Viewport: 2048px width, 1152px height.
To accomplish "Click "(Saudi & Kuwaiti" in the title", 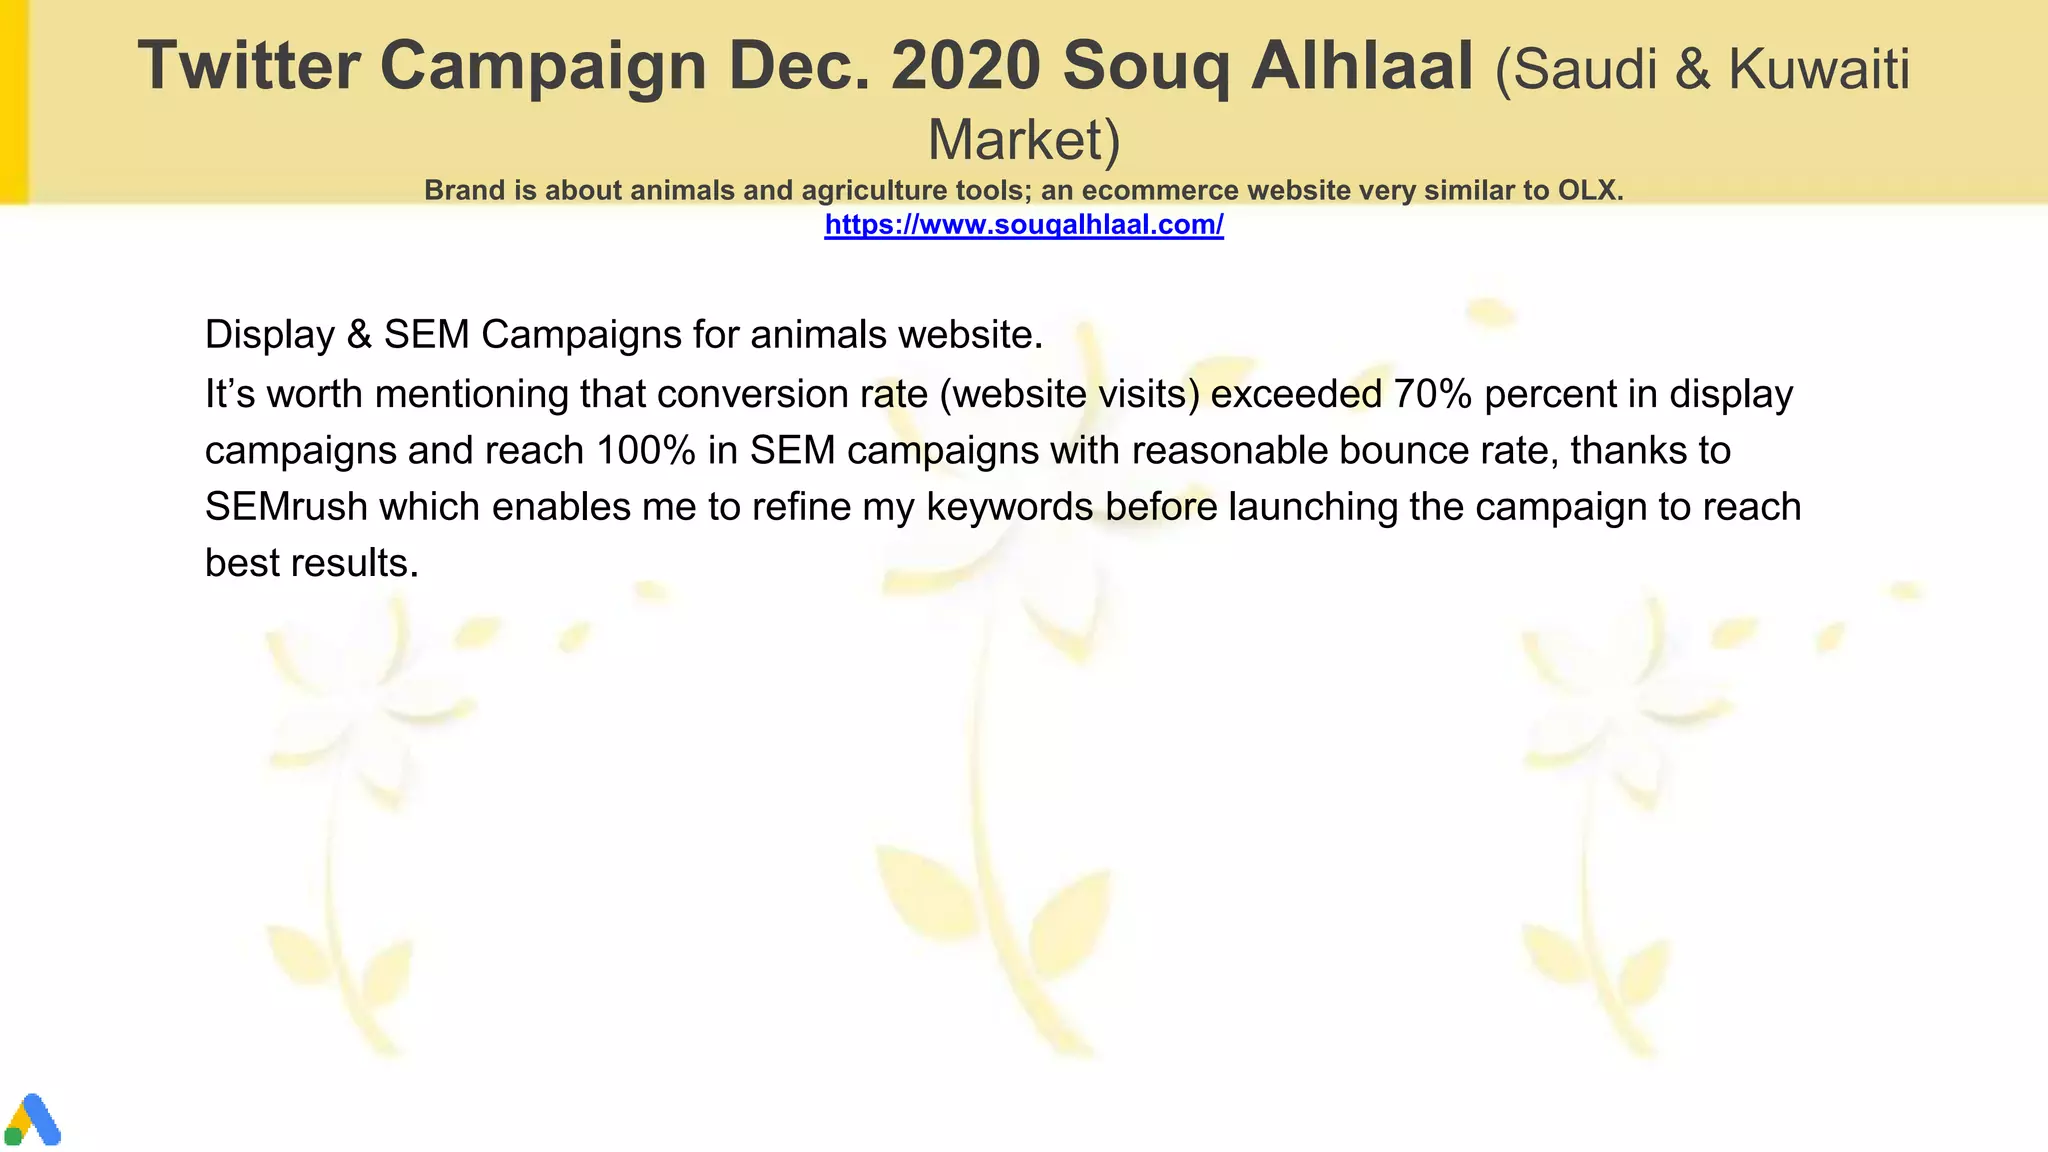I will (1702, 68).
